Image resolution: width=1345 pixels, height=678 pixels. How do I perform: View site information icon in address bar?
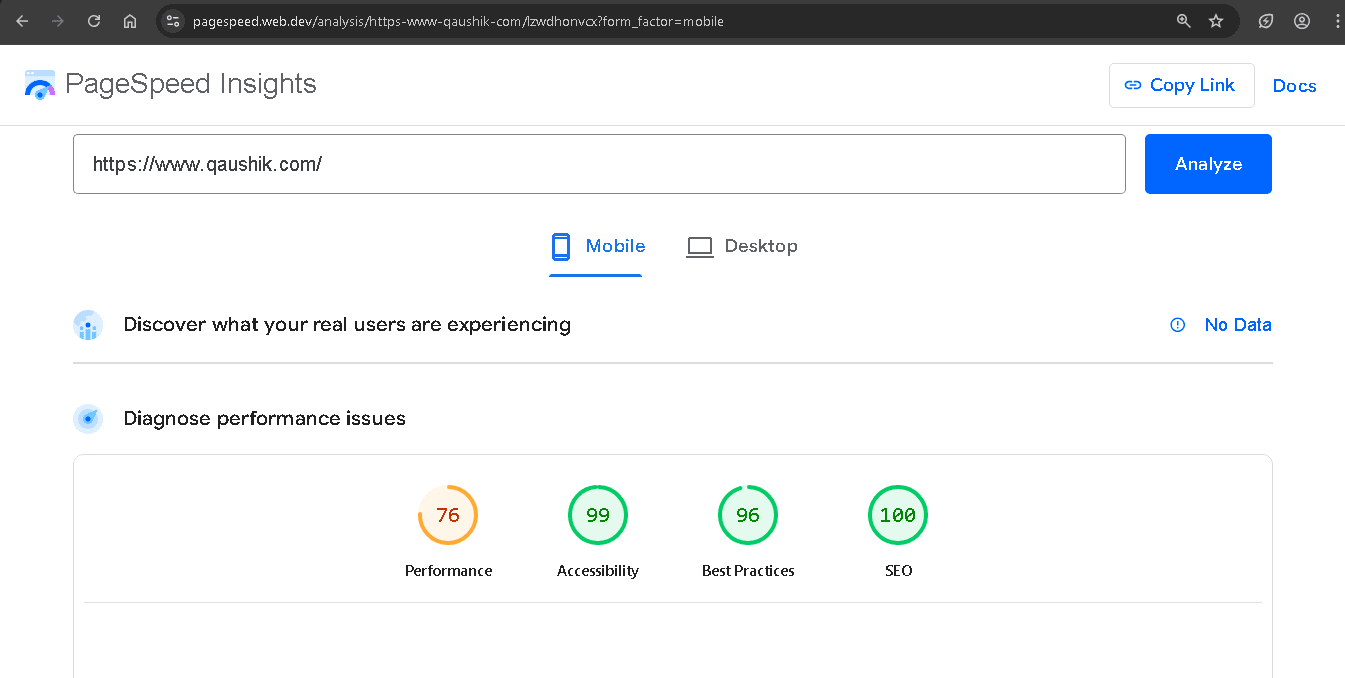pyautogui.click(x=172, y=21)
